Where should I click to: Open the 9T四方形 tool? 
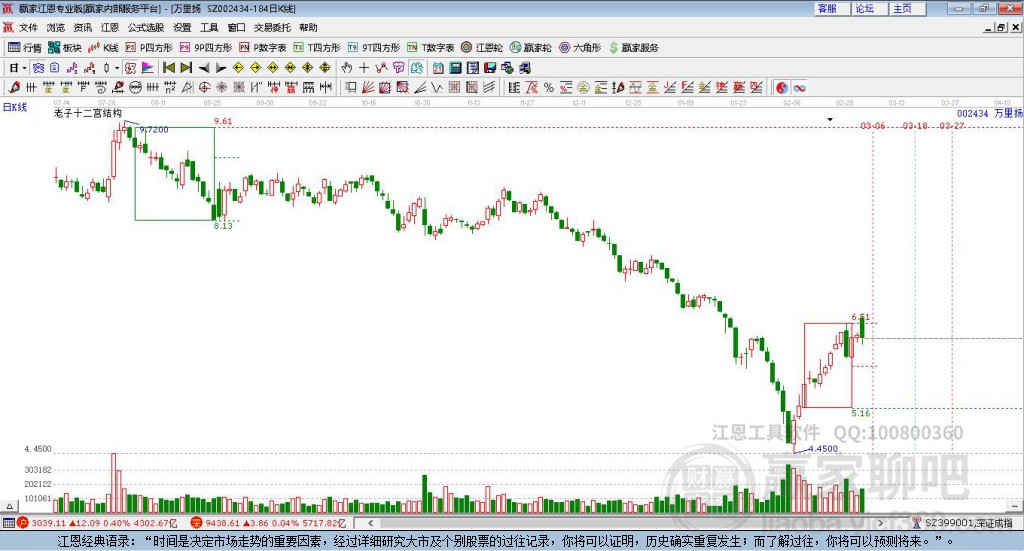tap(374, 48)
